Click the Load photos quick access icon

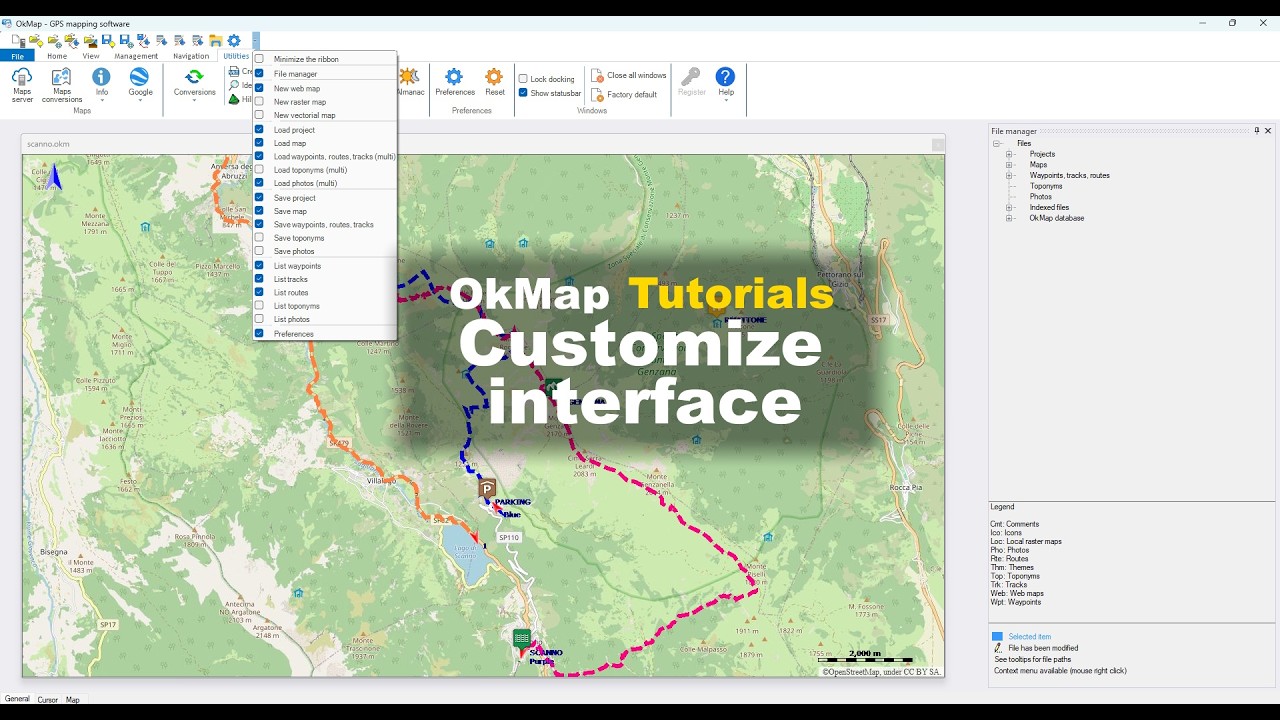pyautogui.click(x=90, y=41)
